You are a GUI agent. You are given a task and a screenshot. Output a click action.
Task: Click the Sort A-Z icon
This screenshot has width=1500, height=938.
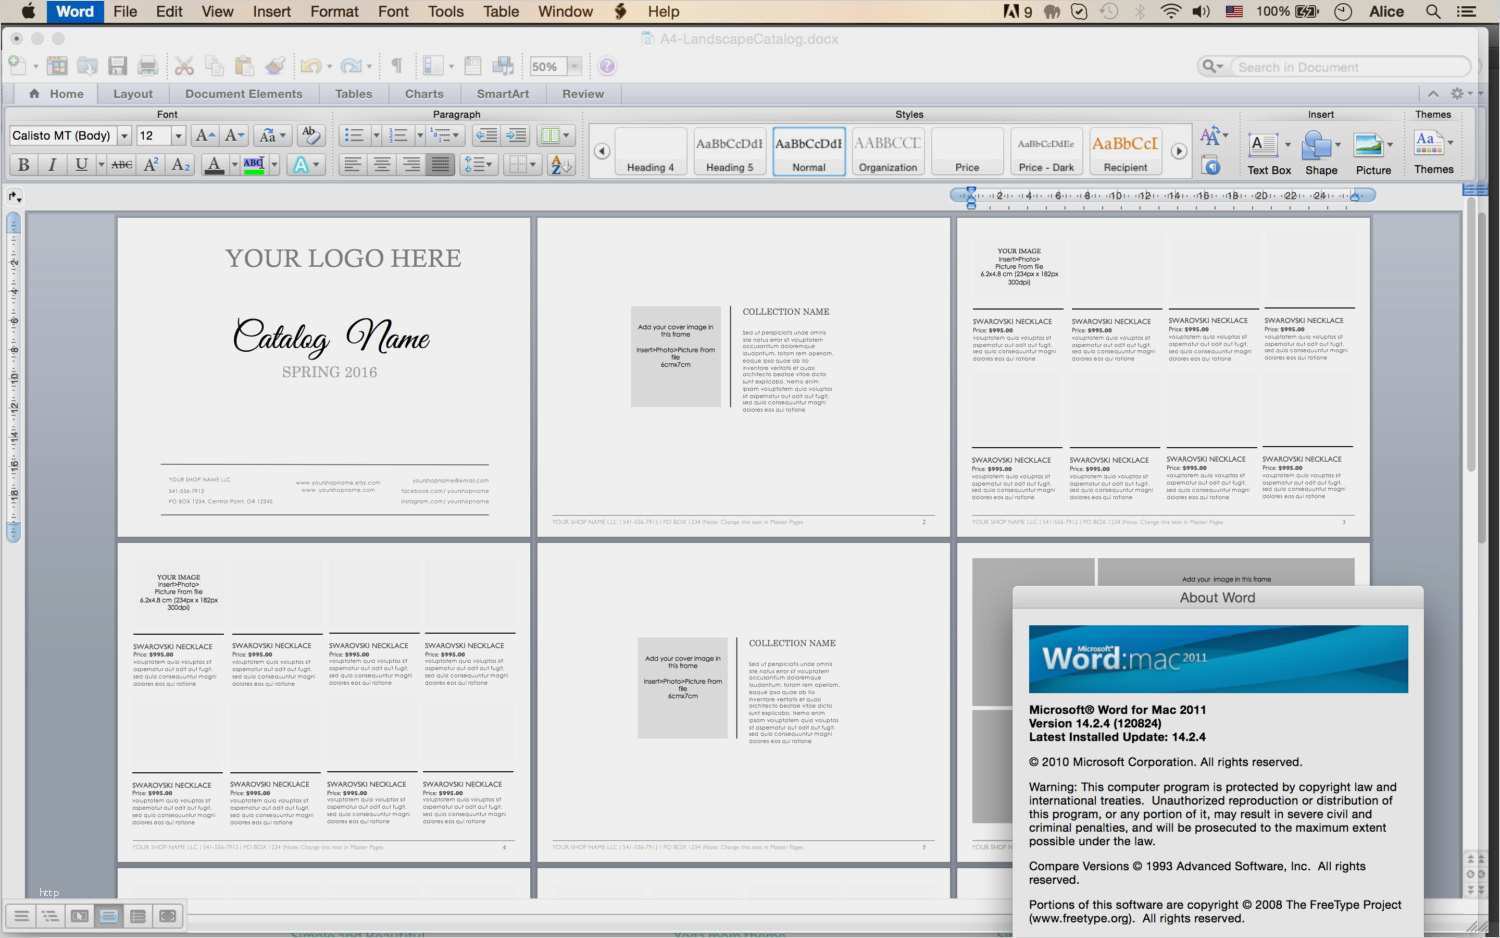[x=561, y=165]
